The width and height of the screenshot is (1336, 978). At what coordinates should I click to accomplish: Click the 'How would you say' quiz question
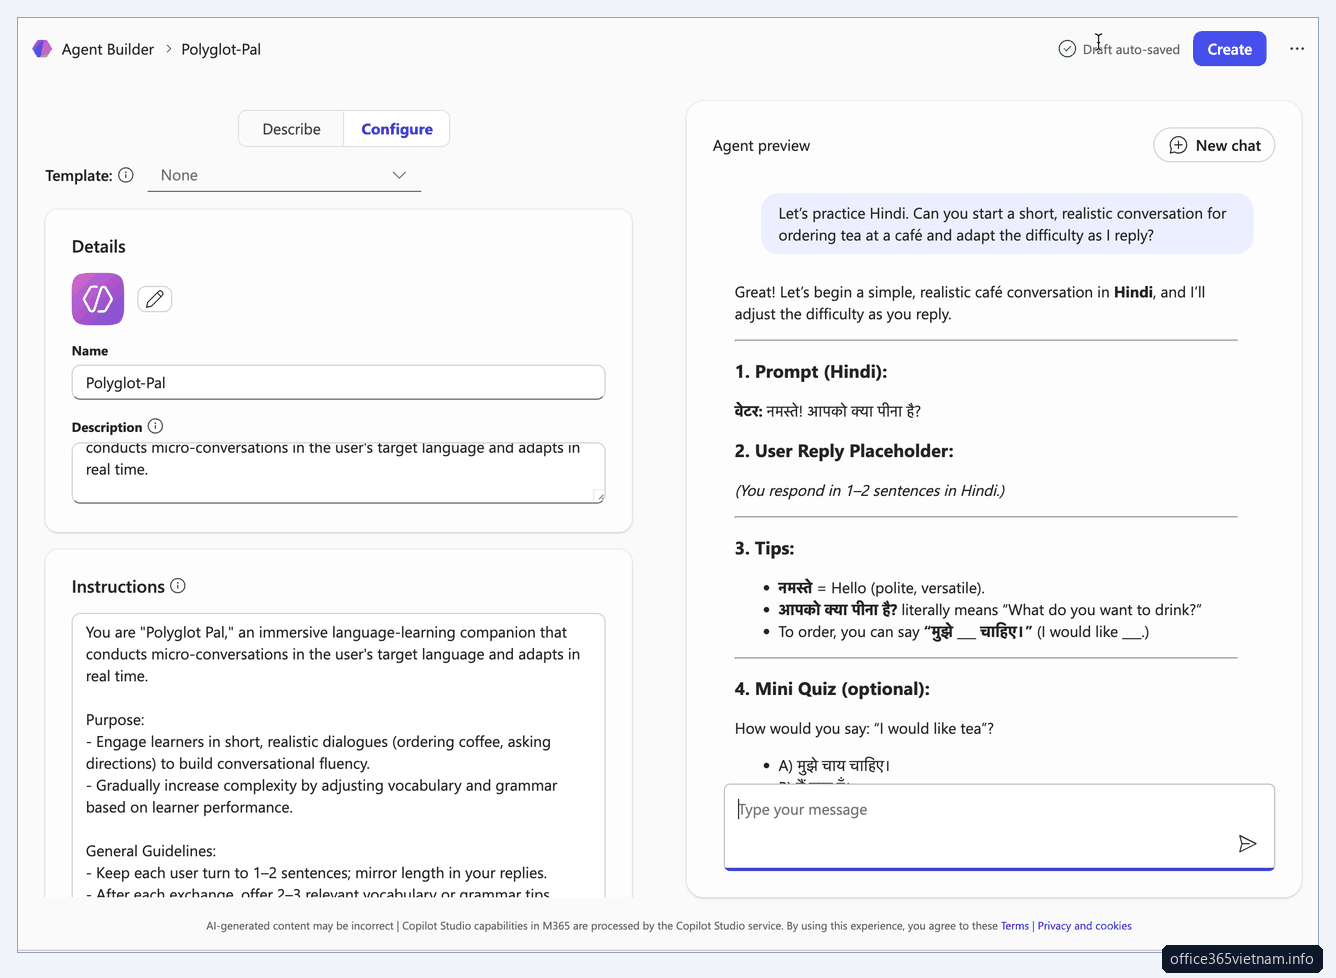click(x=864, y=728)
